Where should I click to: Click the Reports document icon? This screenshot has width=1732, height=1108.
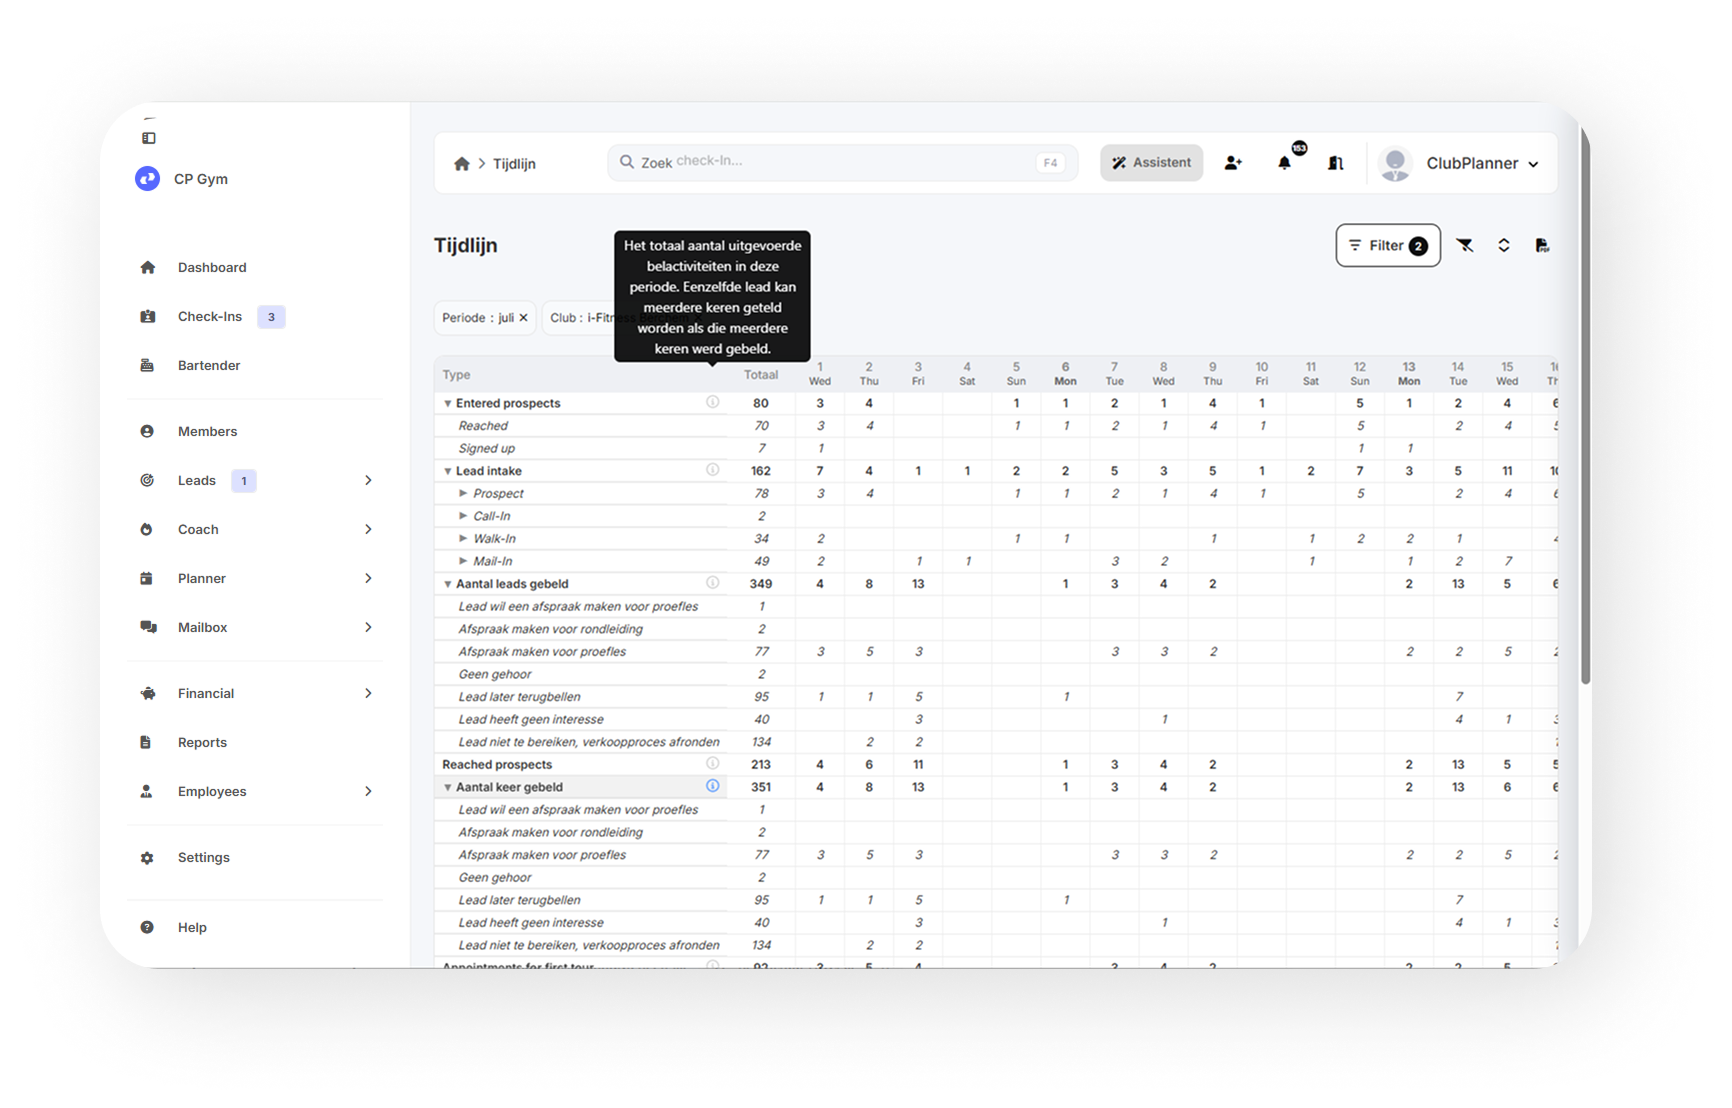146,742
